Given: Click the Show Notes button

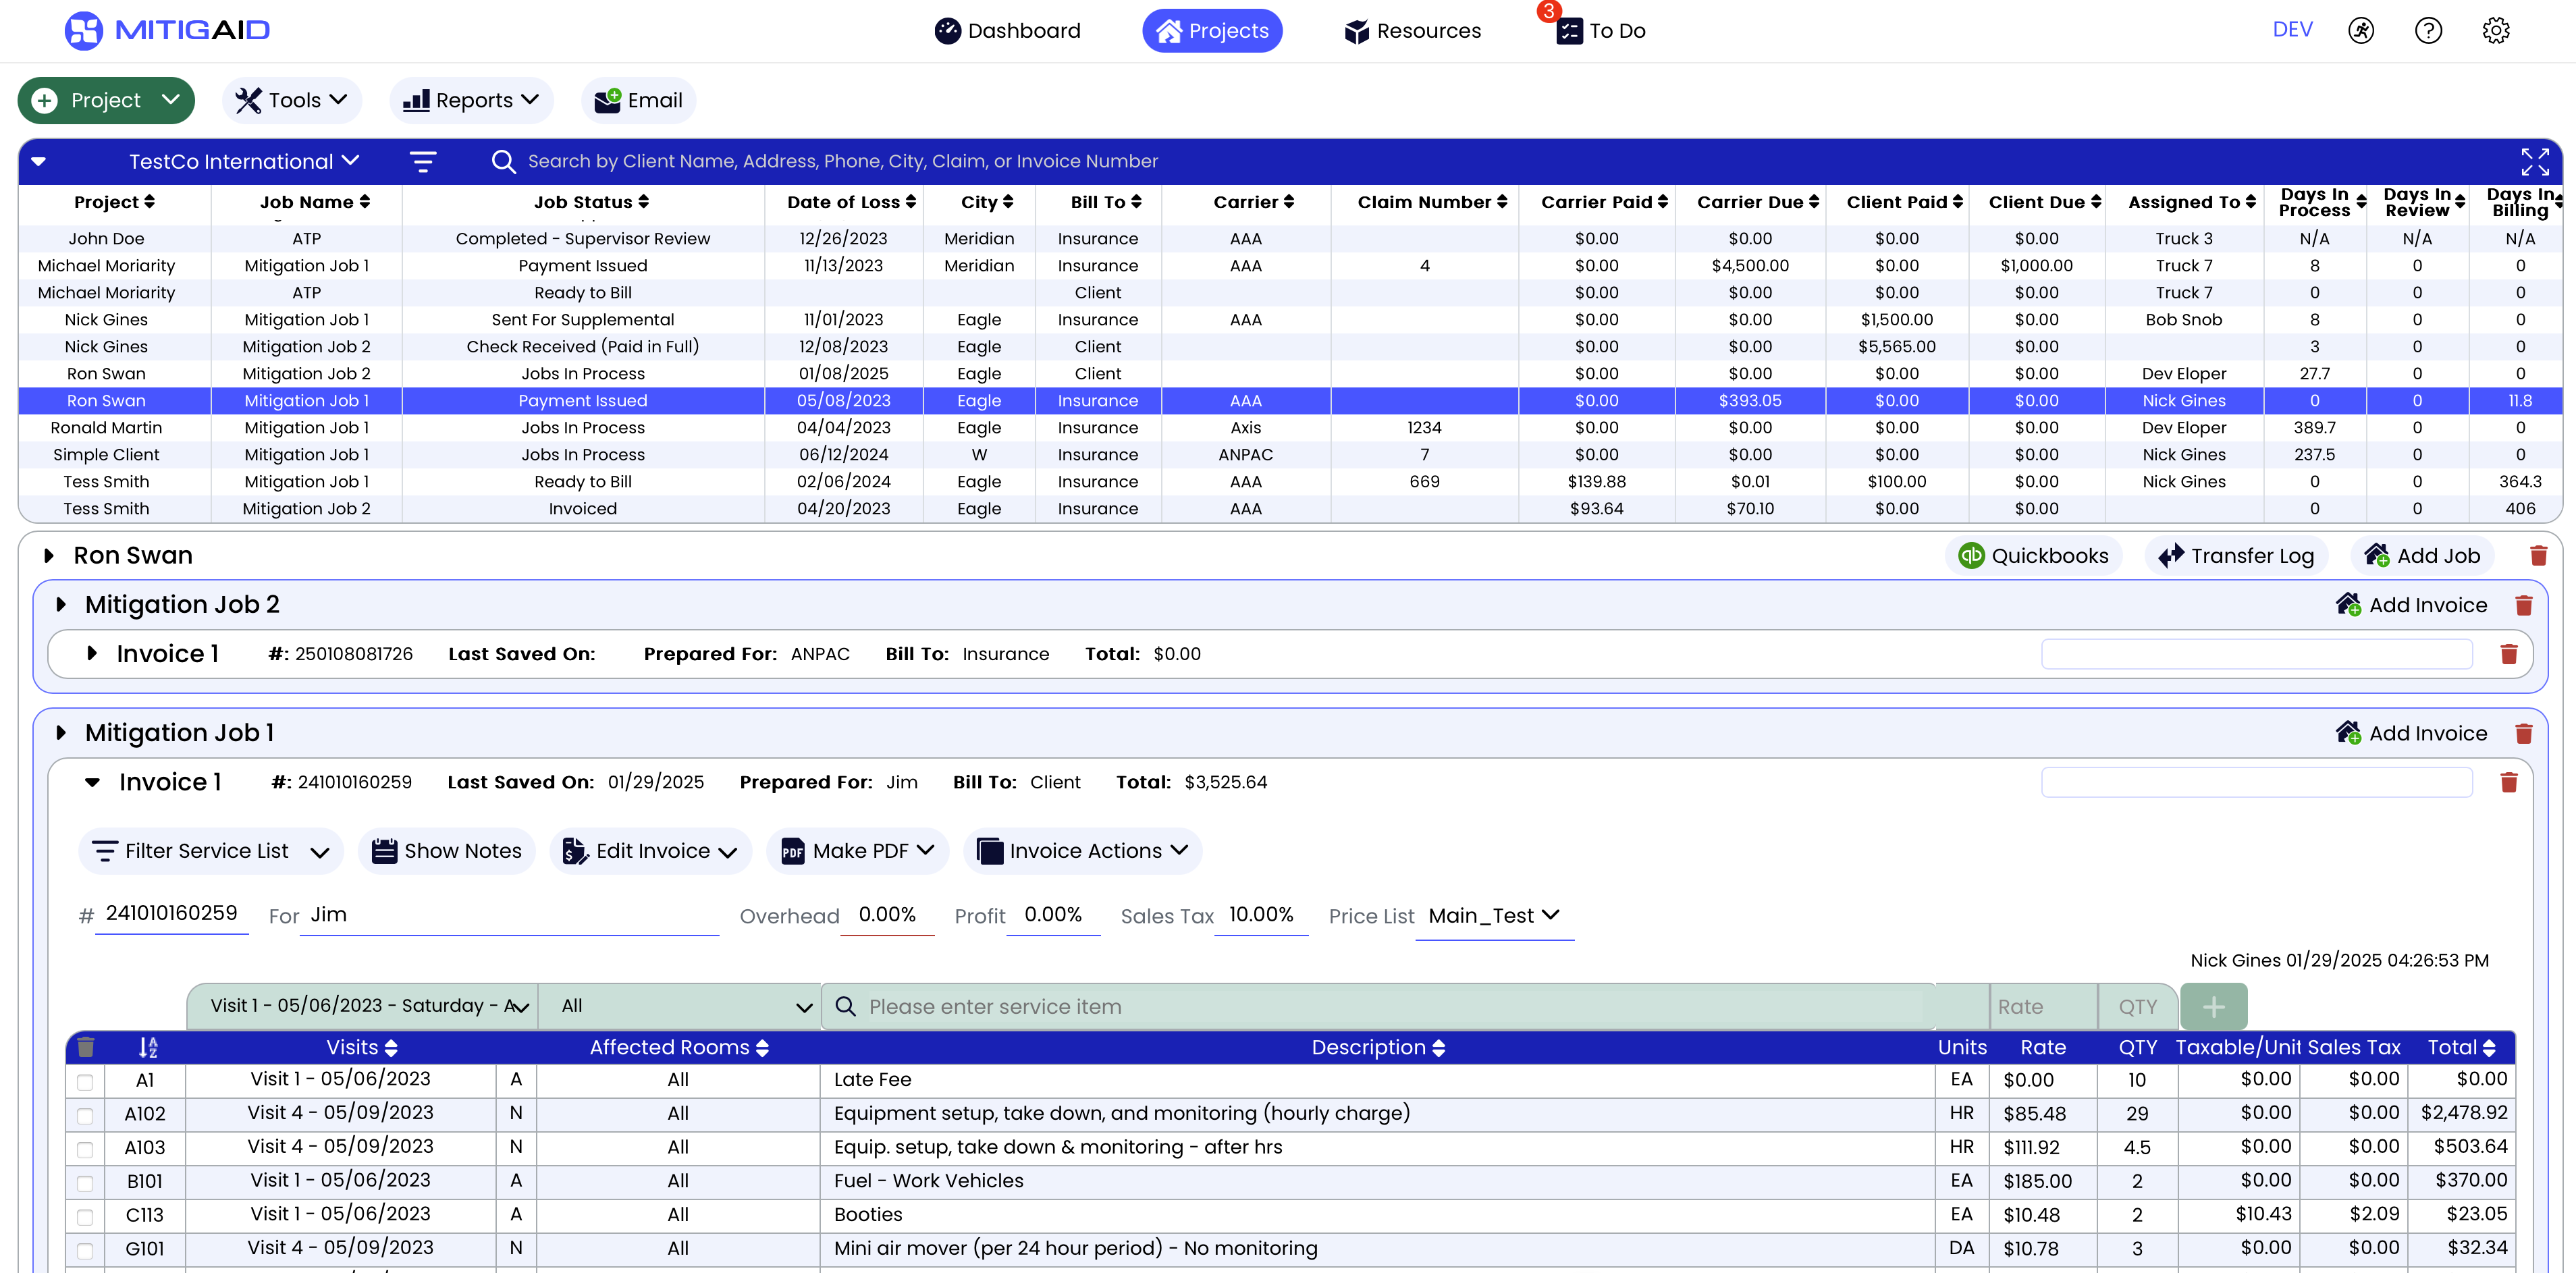Looking at the screenshot, I should pos(447,850).
